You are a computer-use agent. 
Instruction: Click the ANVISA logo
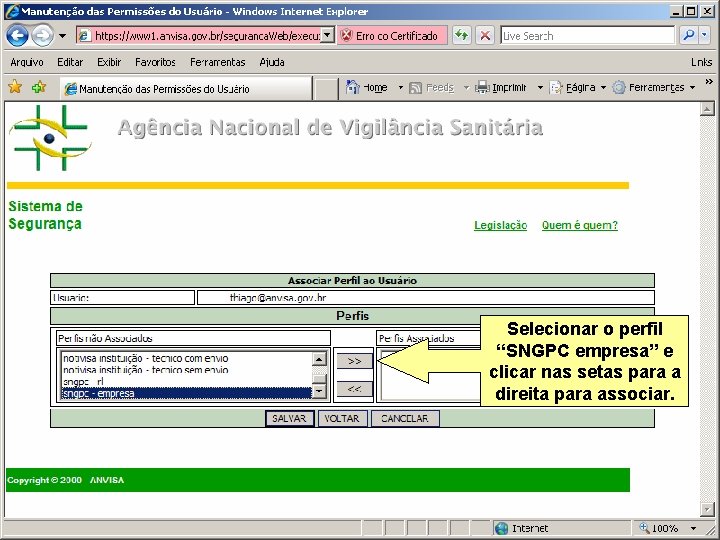50,138
